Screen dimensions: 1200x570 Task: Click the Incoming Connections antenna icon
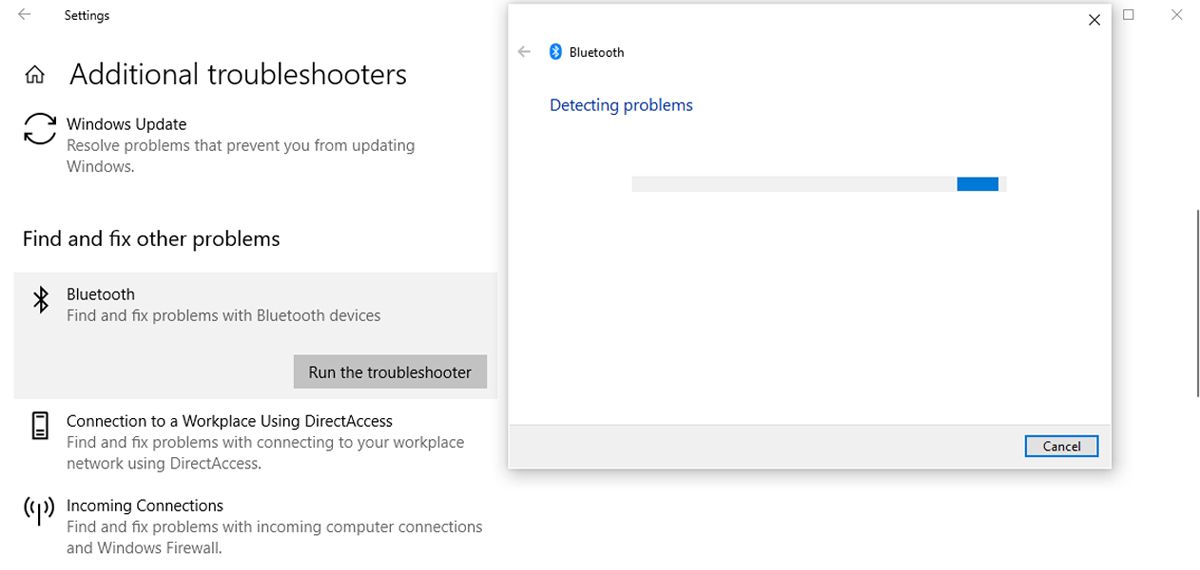point(39,511)
